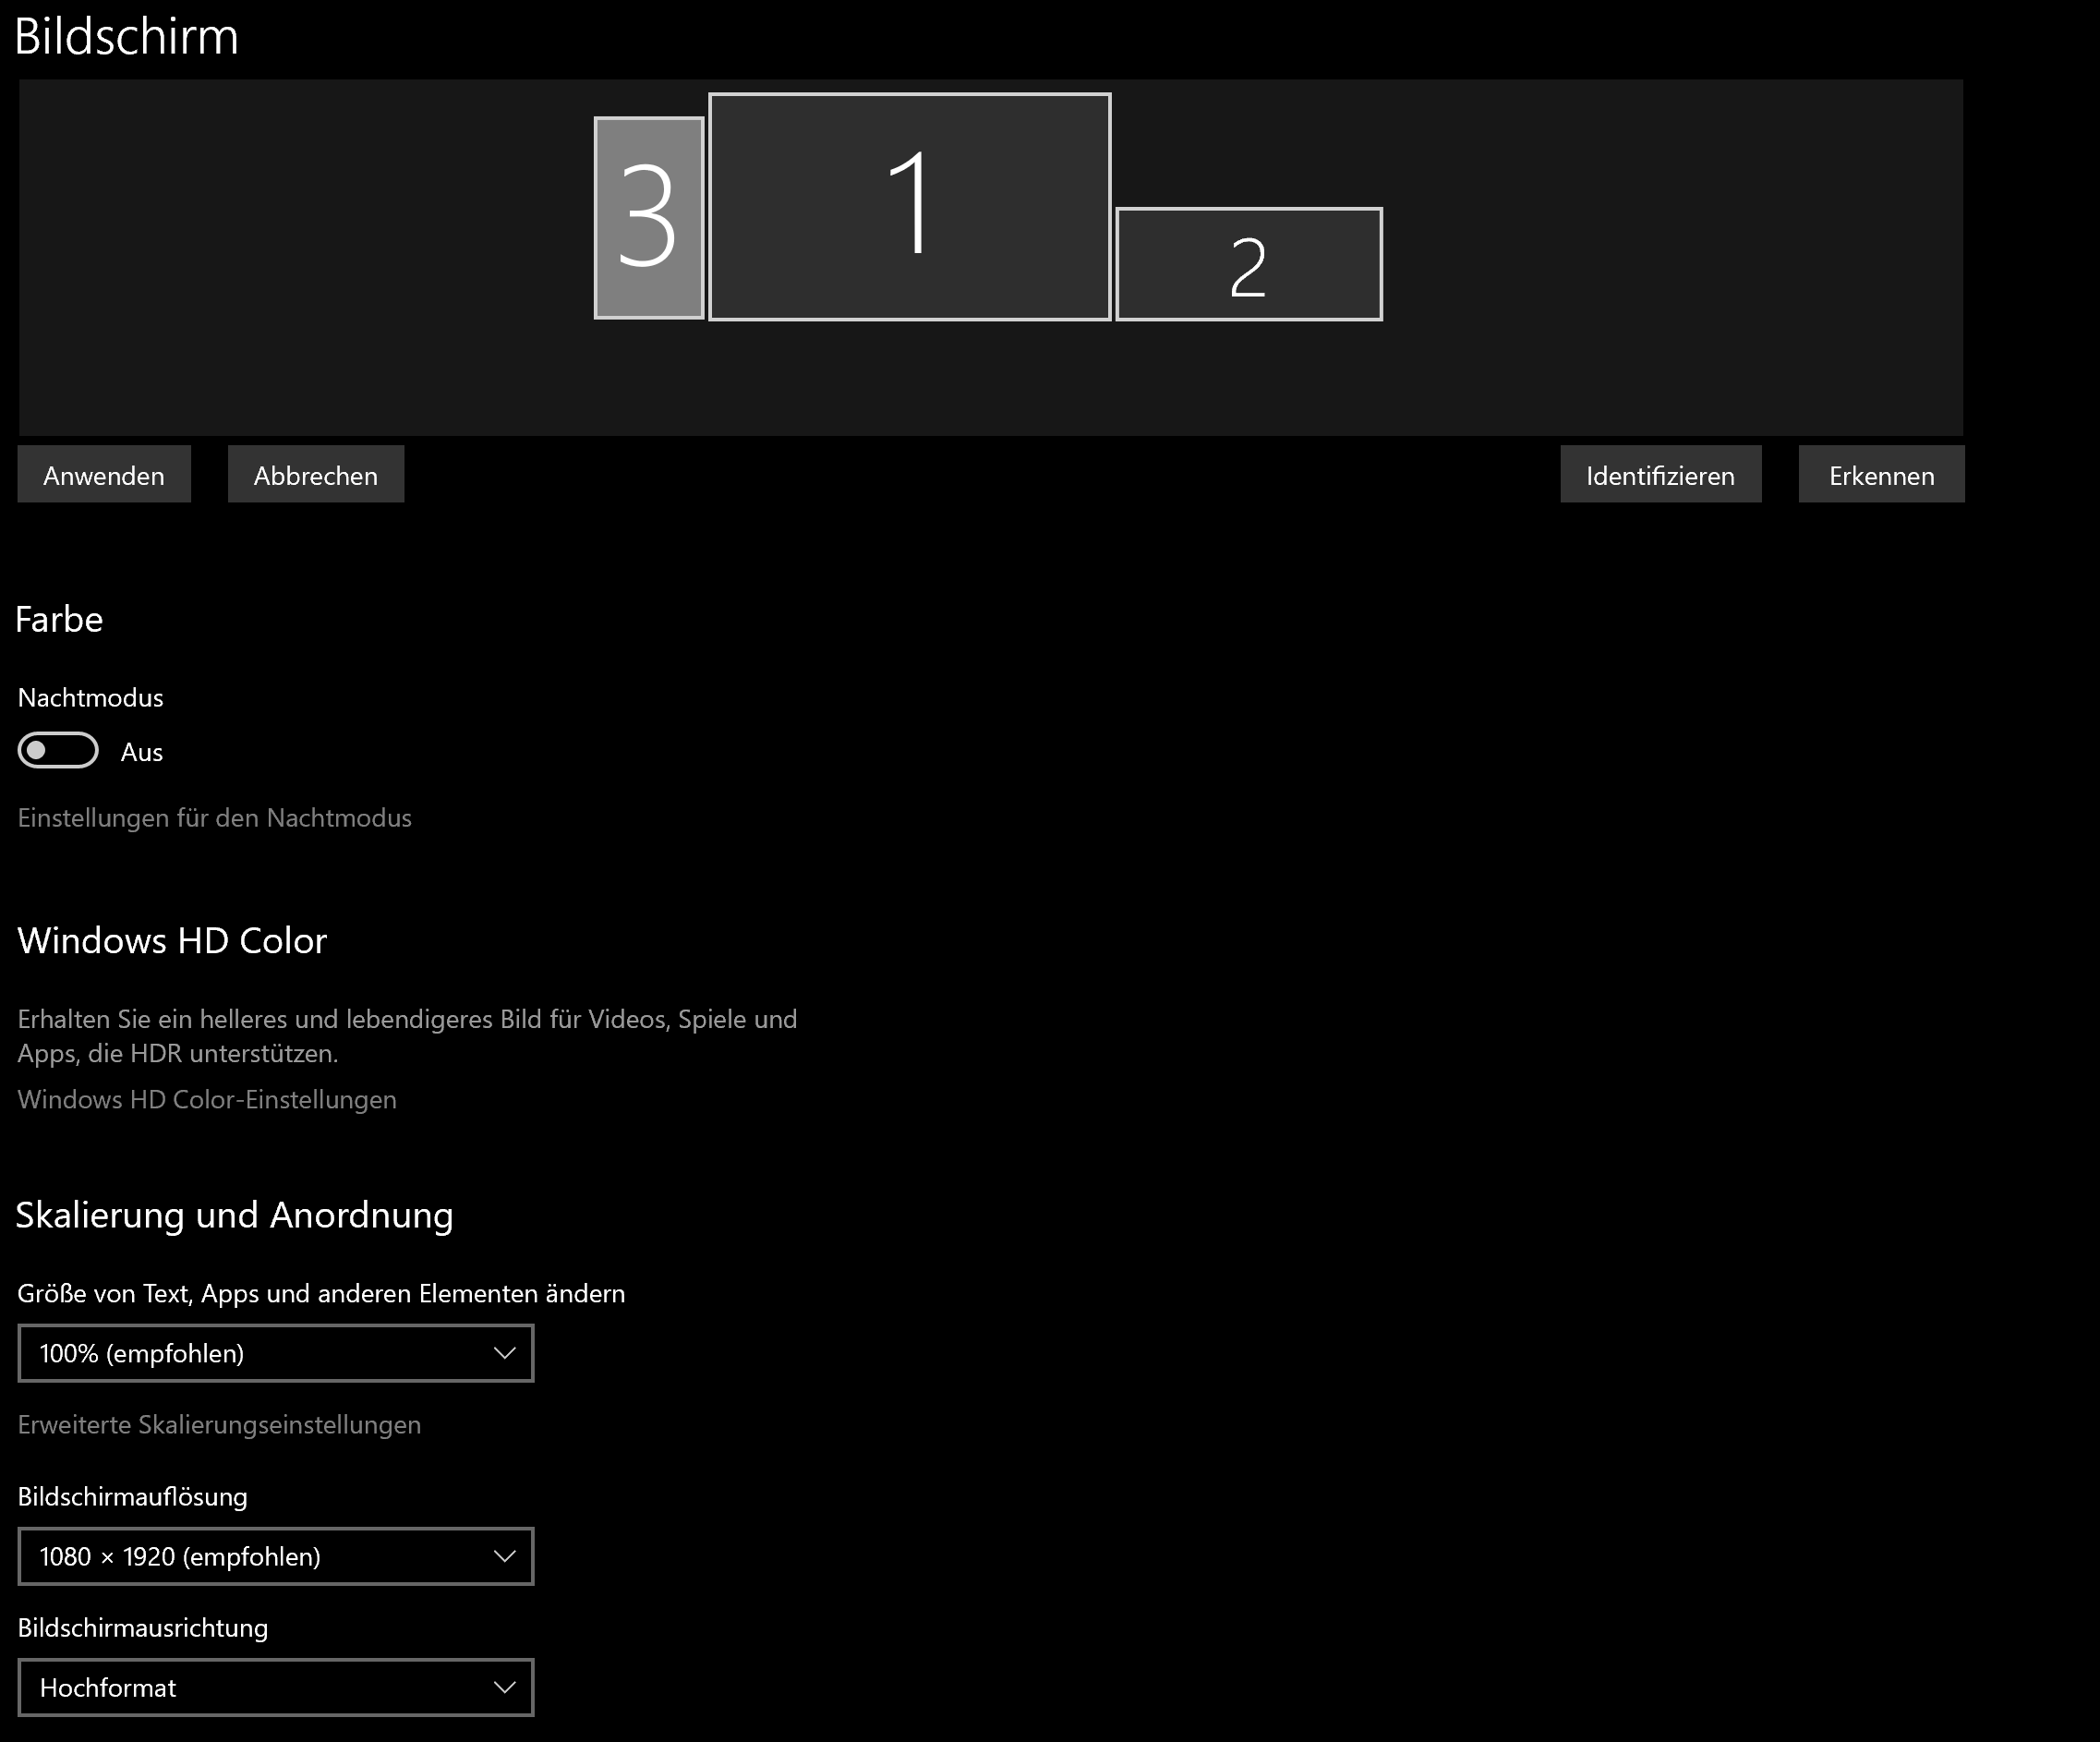
Task: Click Erkennen to detect displays
Action: click(x=1880, y=474)
